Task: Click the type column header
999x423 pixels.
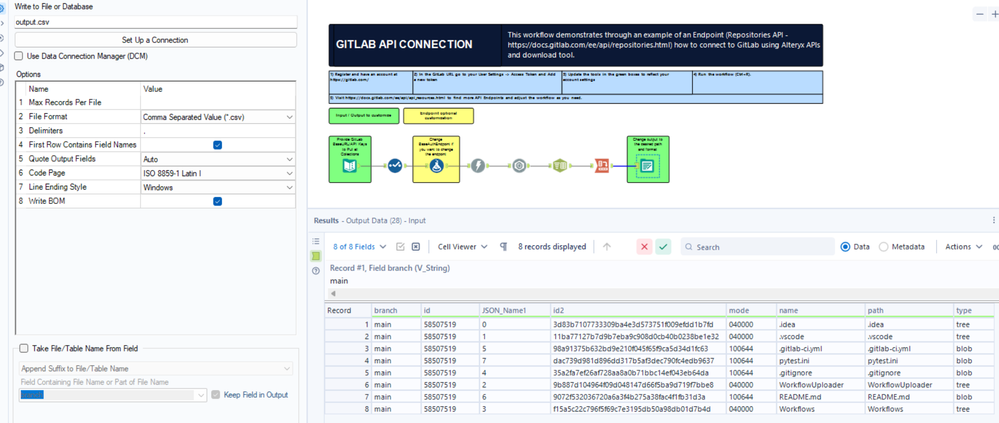Action: tap(974, 310)
